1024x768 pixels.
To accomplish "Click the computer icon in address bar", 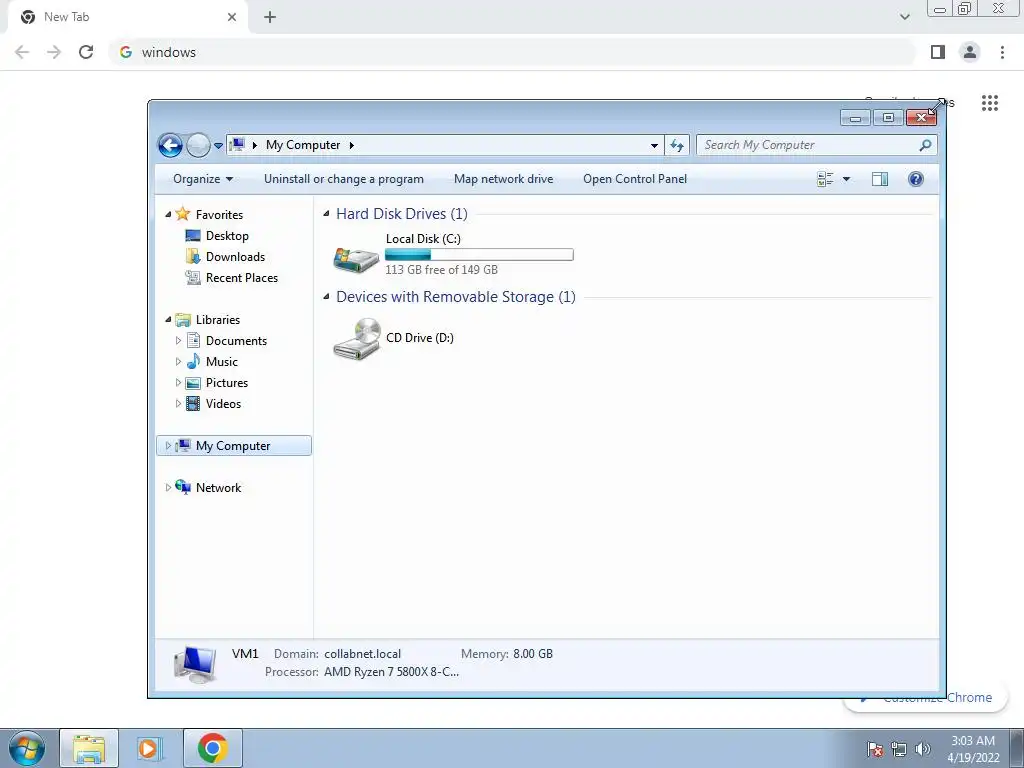I will (x=238, y=144).
